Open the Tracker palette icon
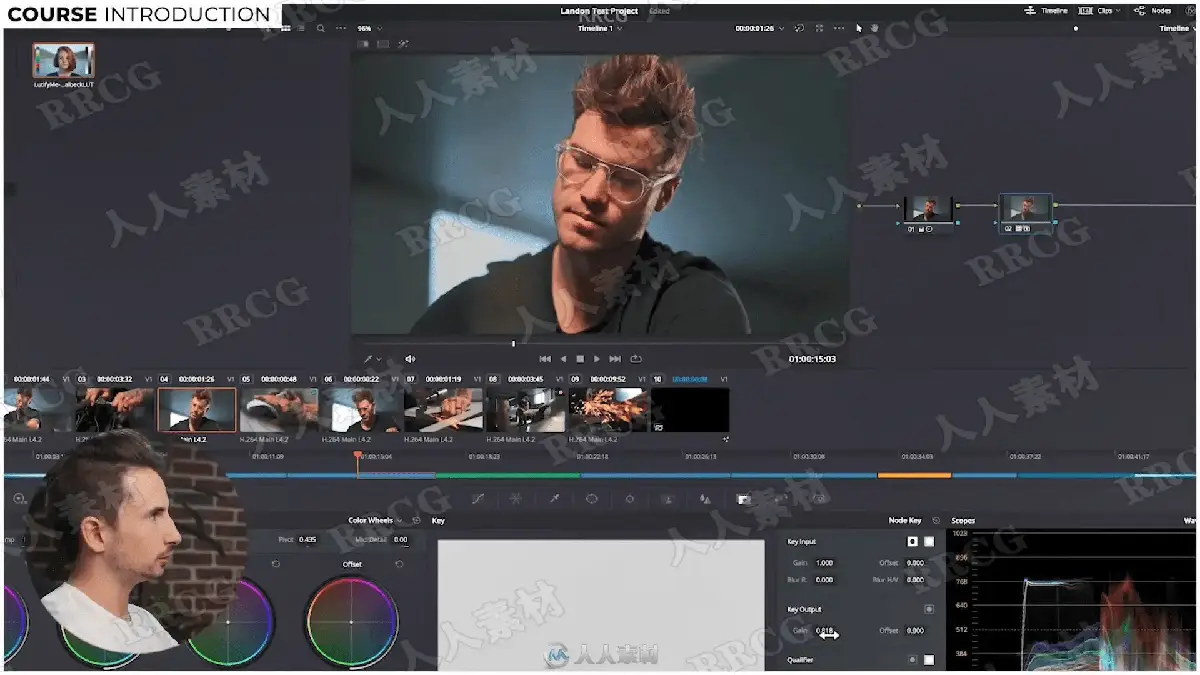 tap(629, 498)
